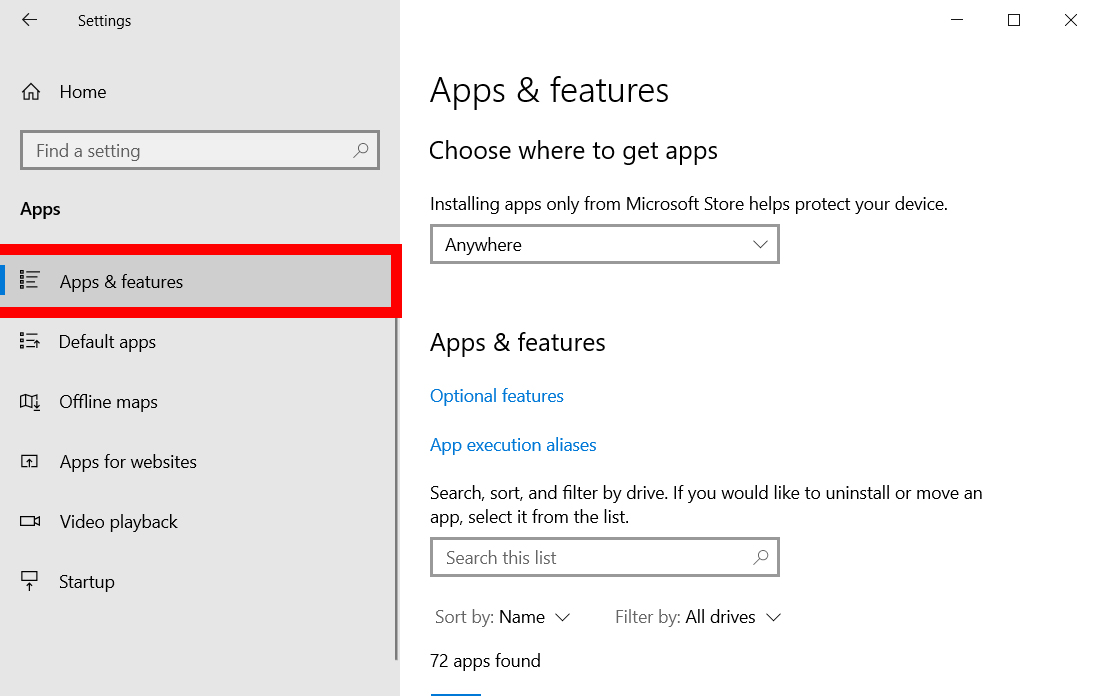Click the magnifier icon in Find a setting
The width and height of the screenshot is (1100, 696).
point(361,150)
